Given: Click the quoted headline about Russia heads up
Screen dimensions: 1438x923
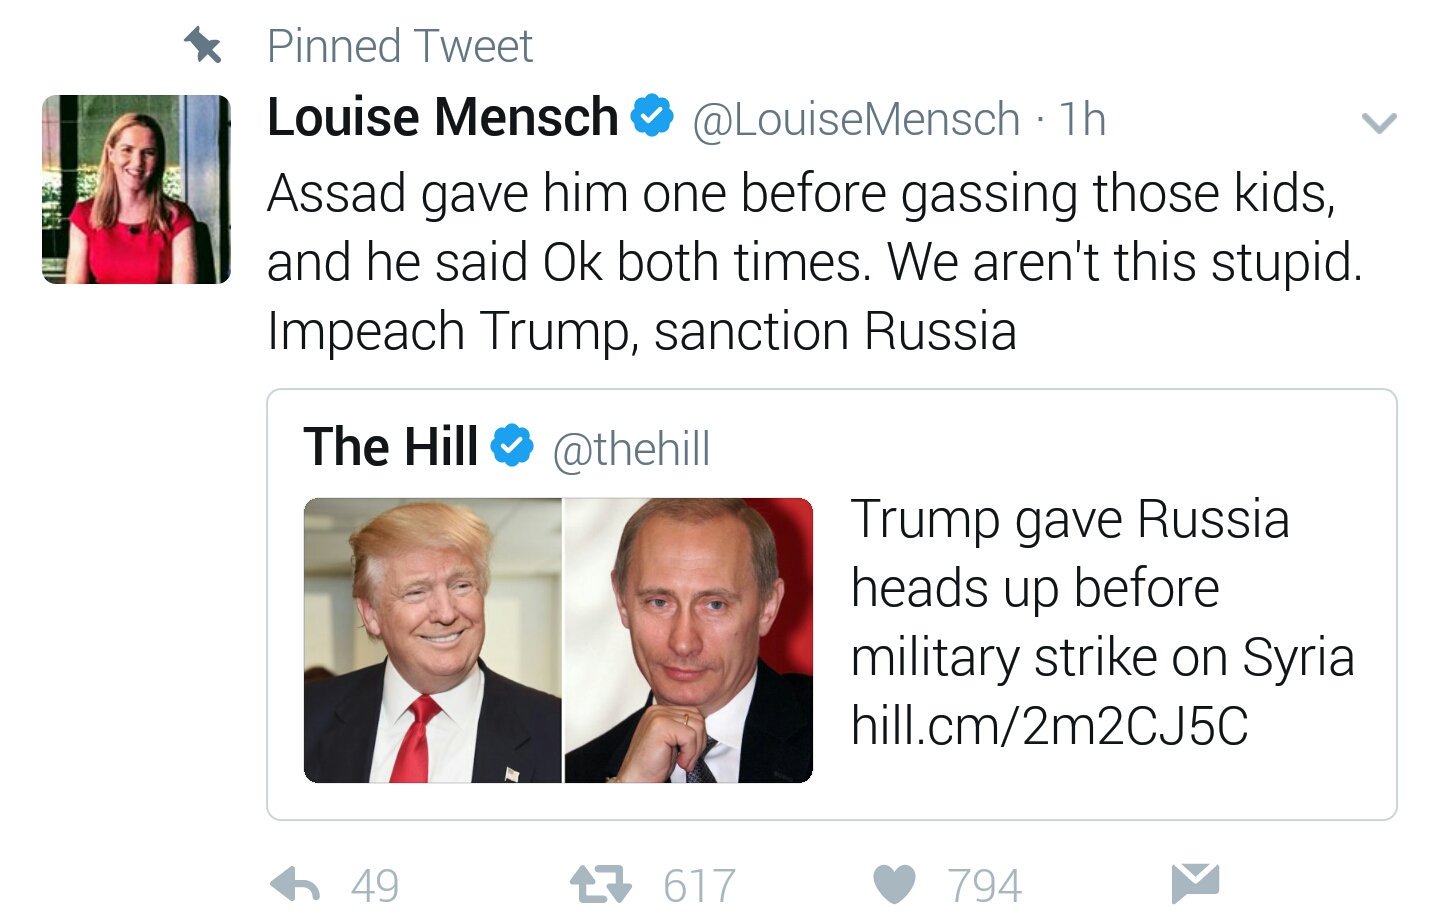Looking at the screenshot, I should click(1102, 588).
